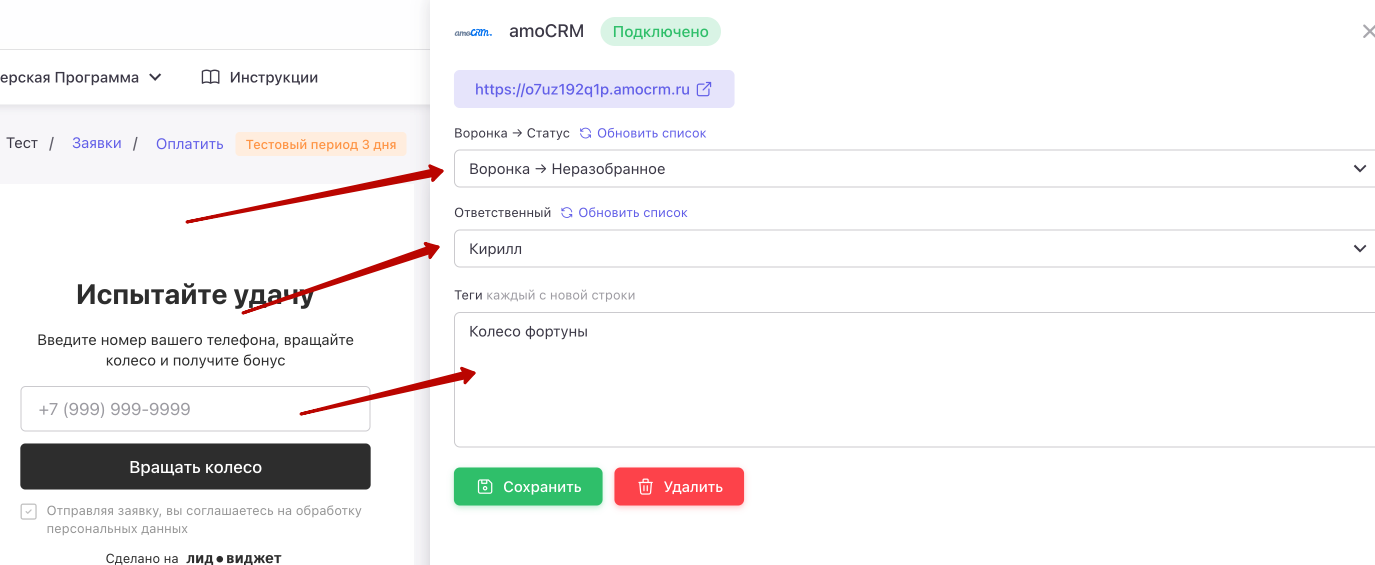Image resolution: width=1375 pixels, height=565 pixels.
Task: Click the Теги text area with Колесо фортуны
Action: click(914, 380)
